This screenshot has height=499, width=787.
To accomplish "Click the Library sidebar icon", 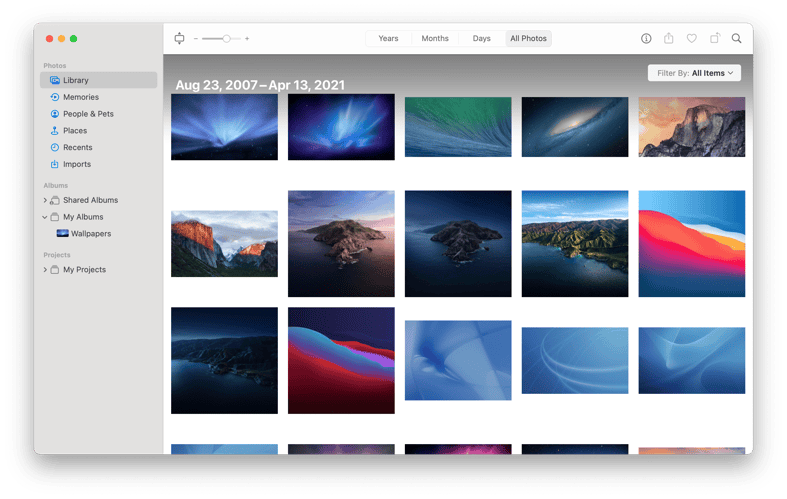I will click(x=55, y=80).
